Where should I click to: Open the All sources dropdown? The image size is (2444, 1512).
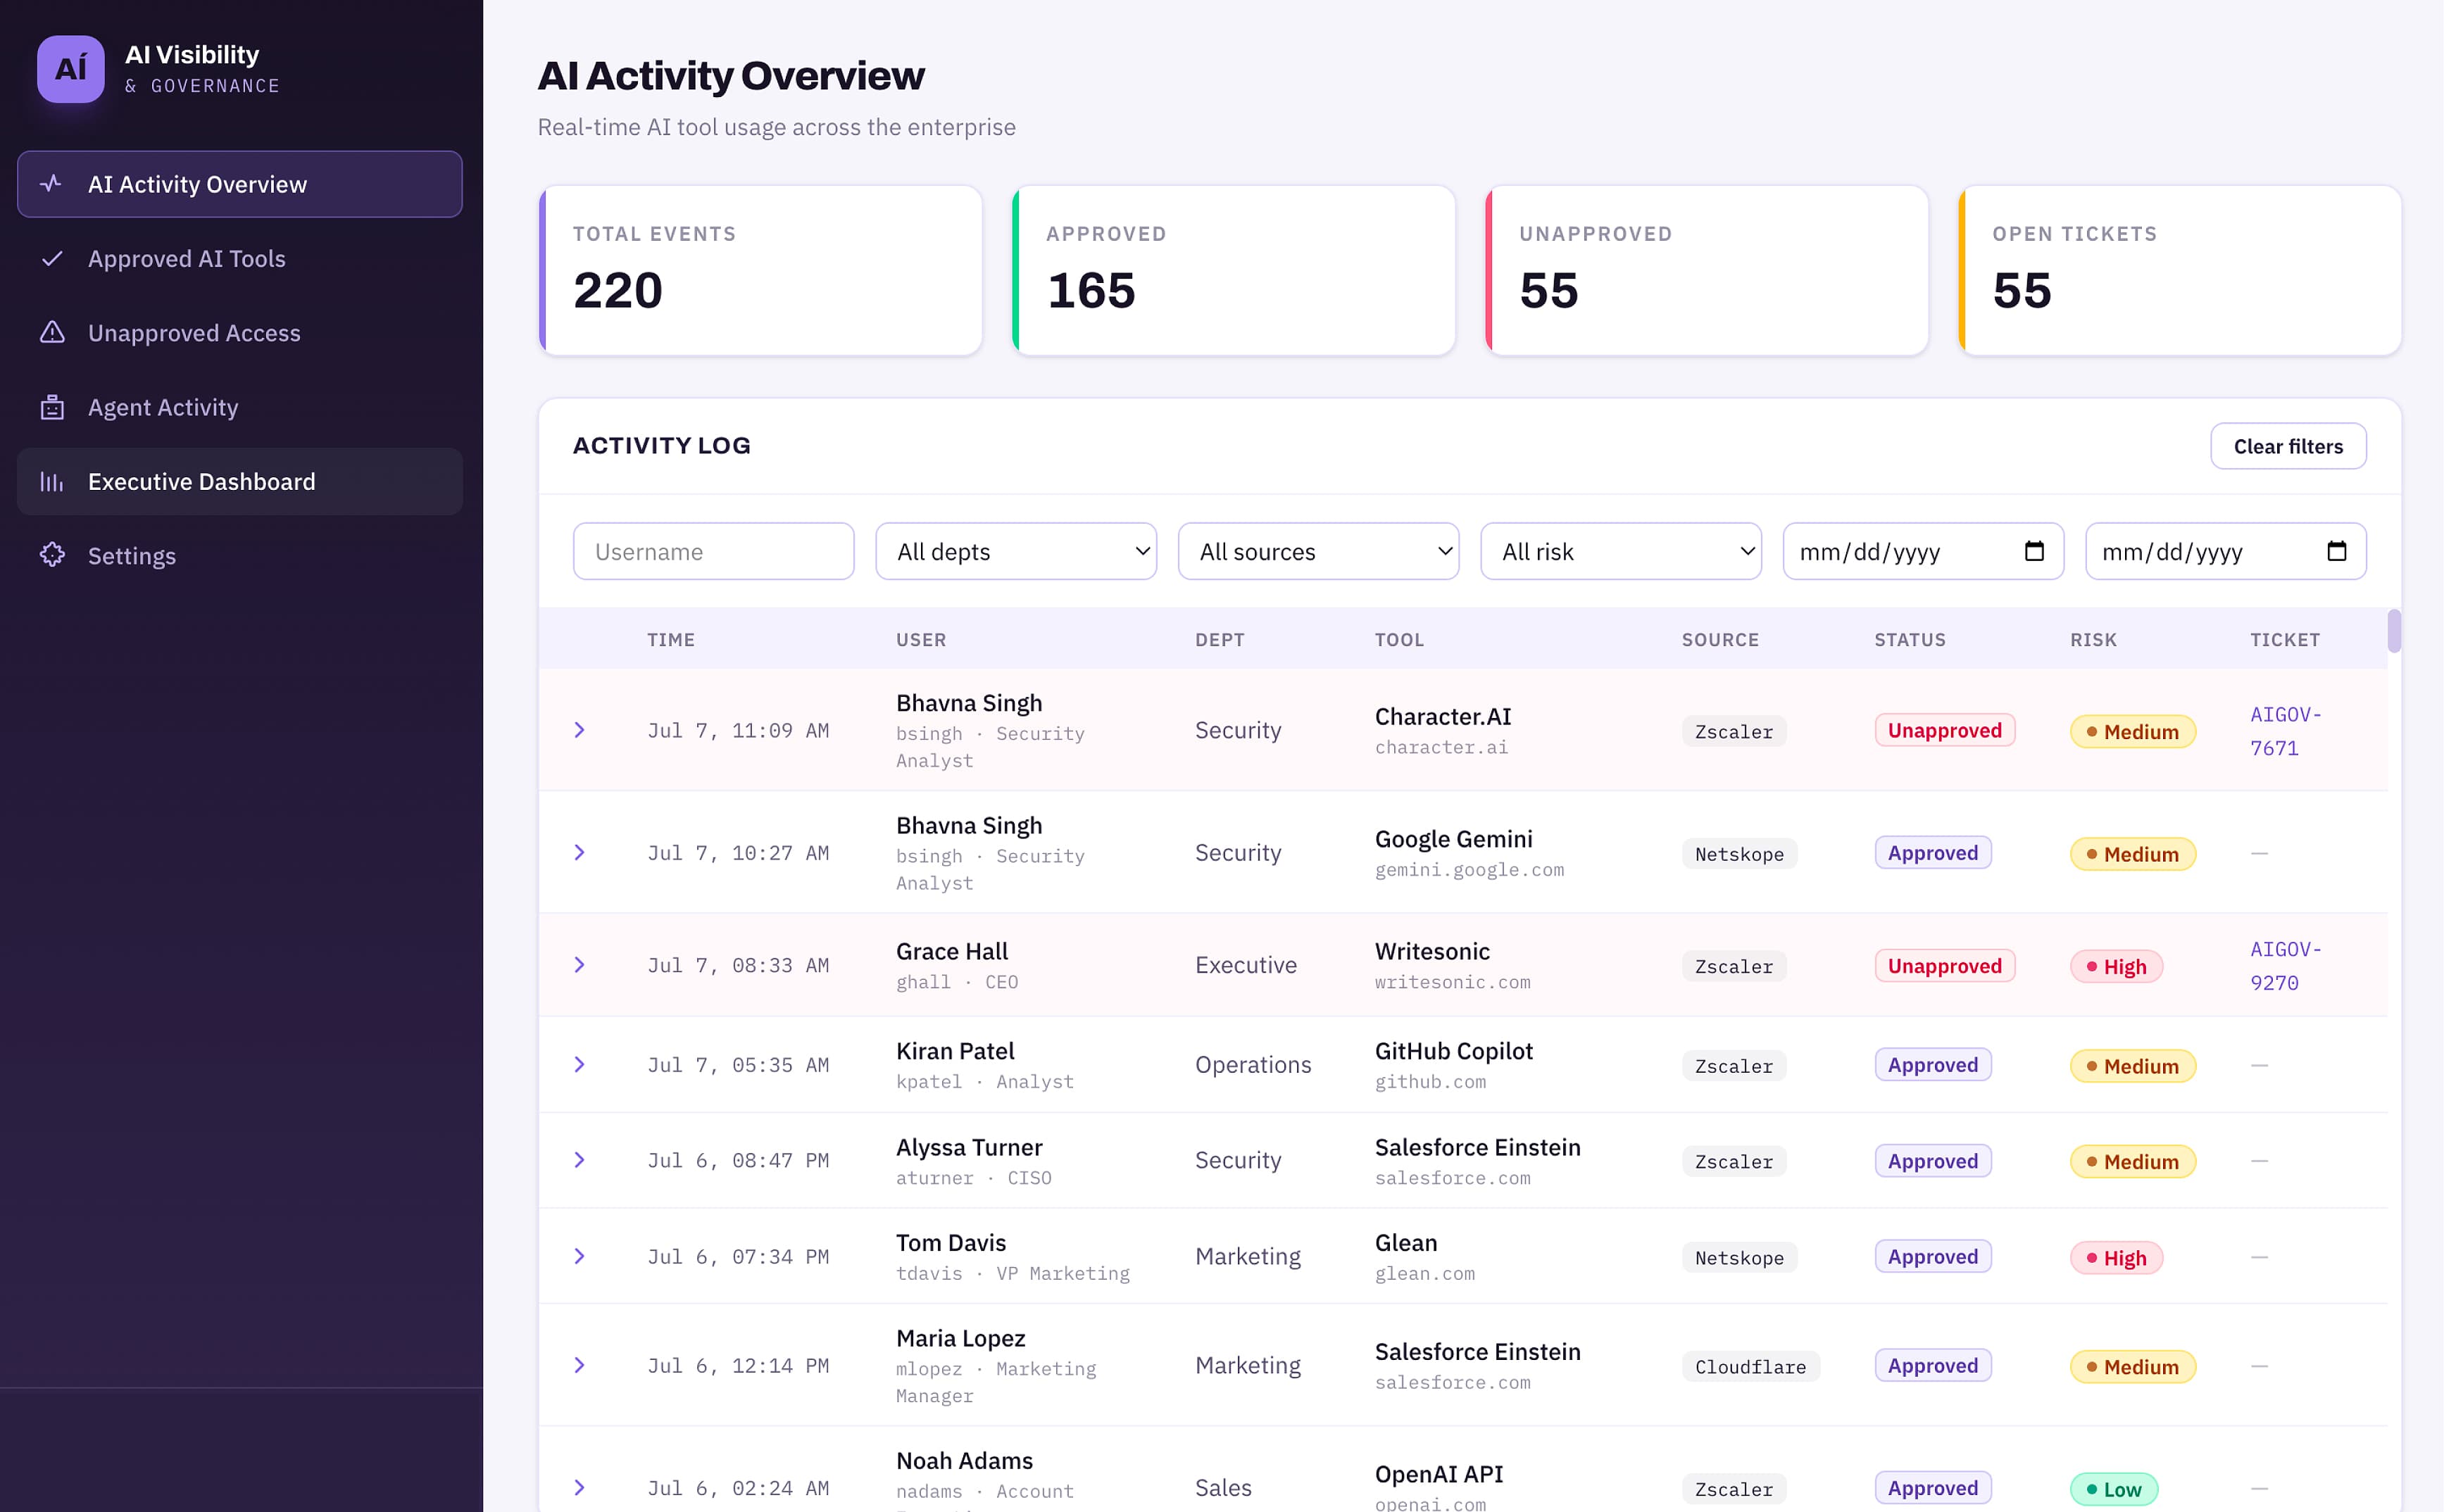(x=1318, y=551)
